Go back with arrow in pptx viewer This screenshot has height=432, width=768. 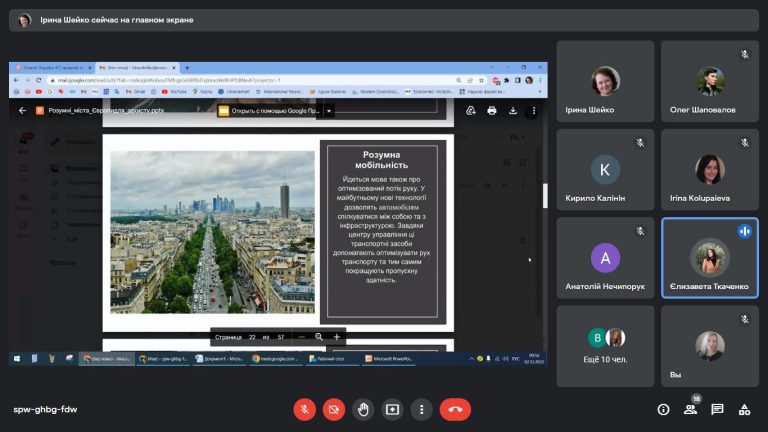22,111
